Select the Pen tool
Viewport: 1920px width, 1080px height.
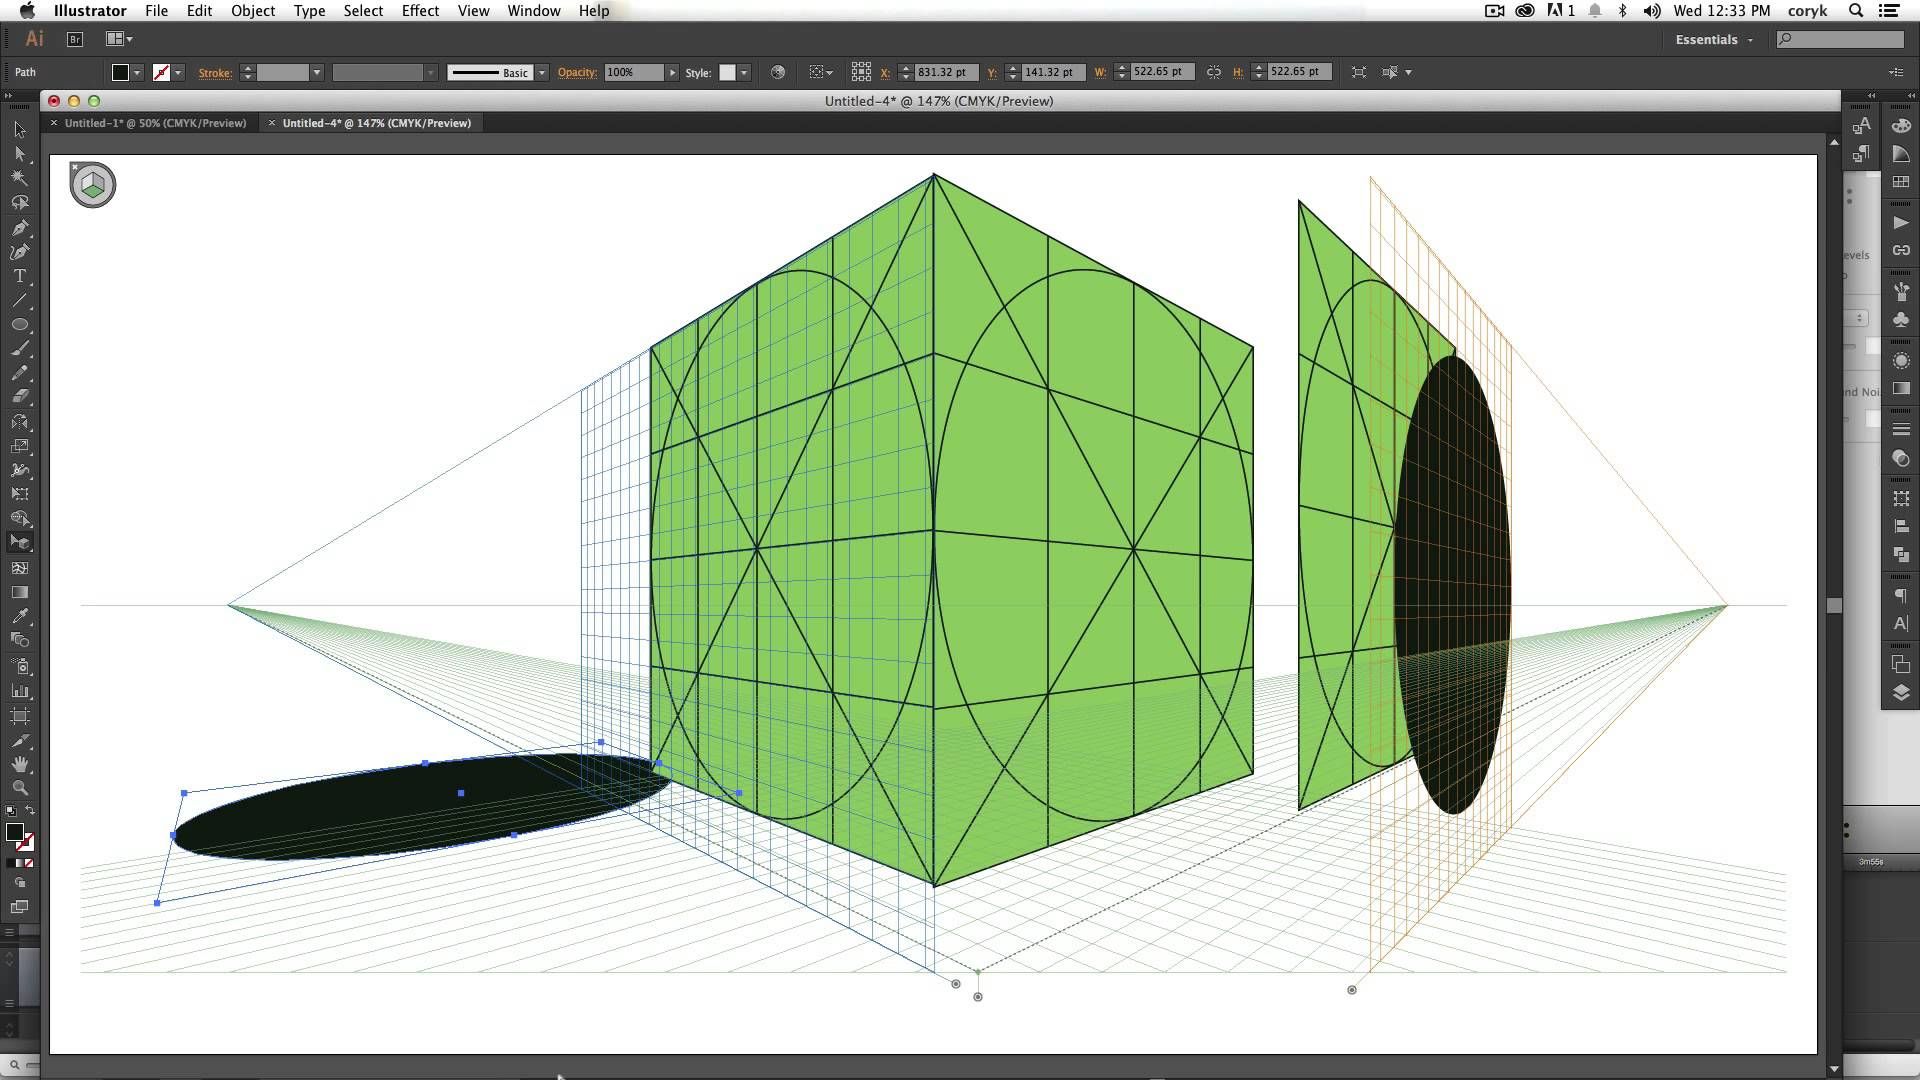pos(19,227)
